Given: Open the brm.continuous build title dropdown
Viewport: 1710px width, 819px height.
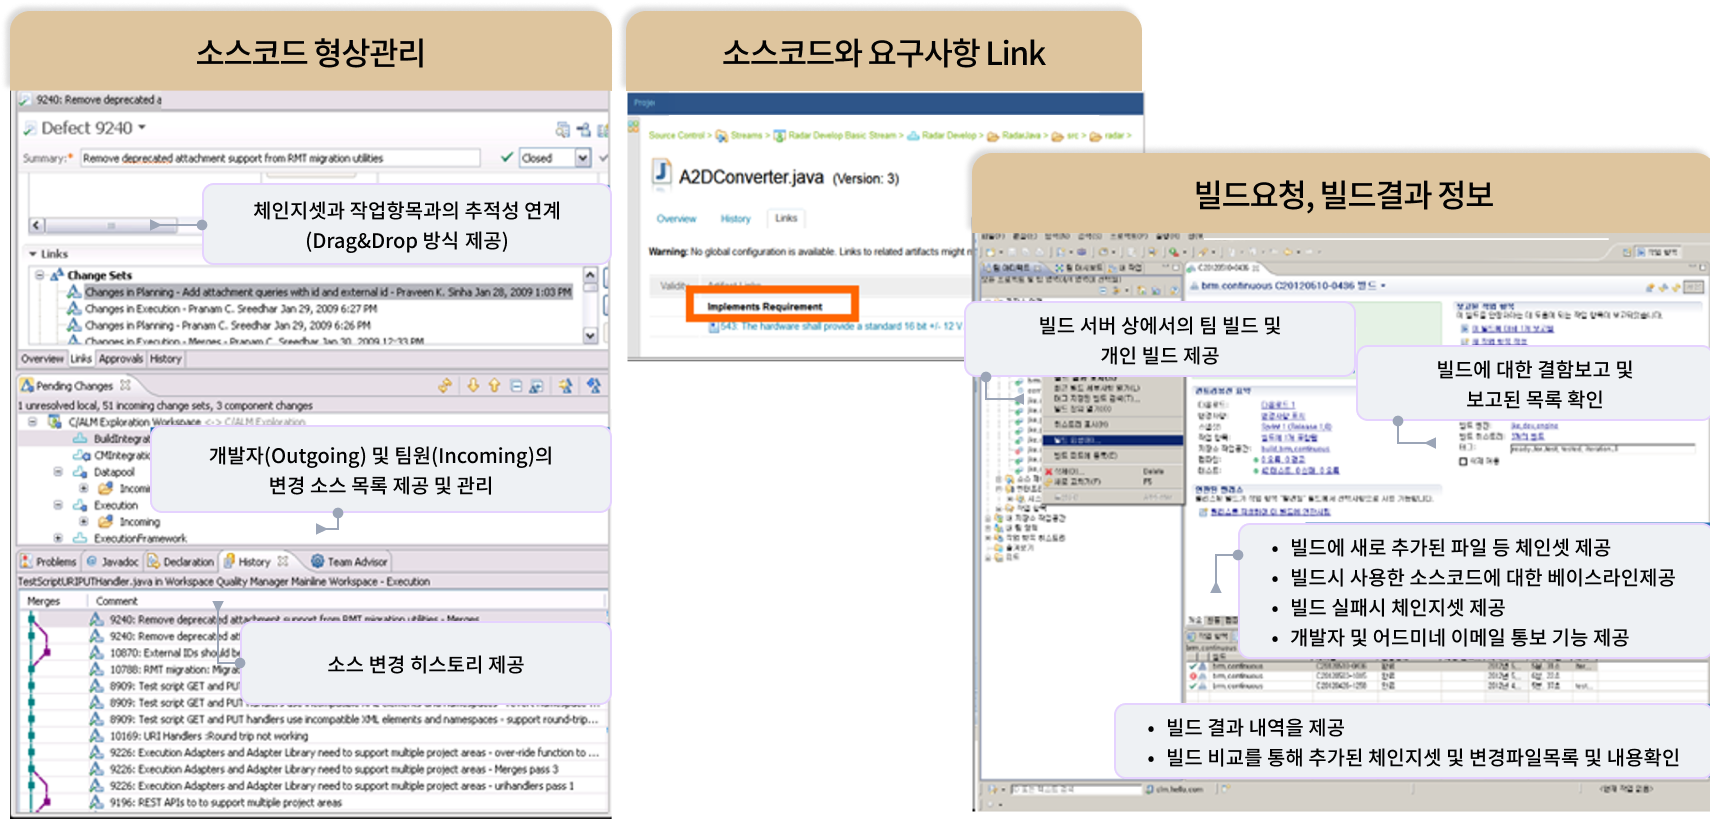Looking at the screenshot, I should [x=1383, y=286].
